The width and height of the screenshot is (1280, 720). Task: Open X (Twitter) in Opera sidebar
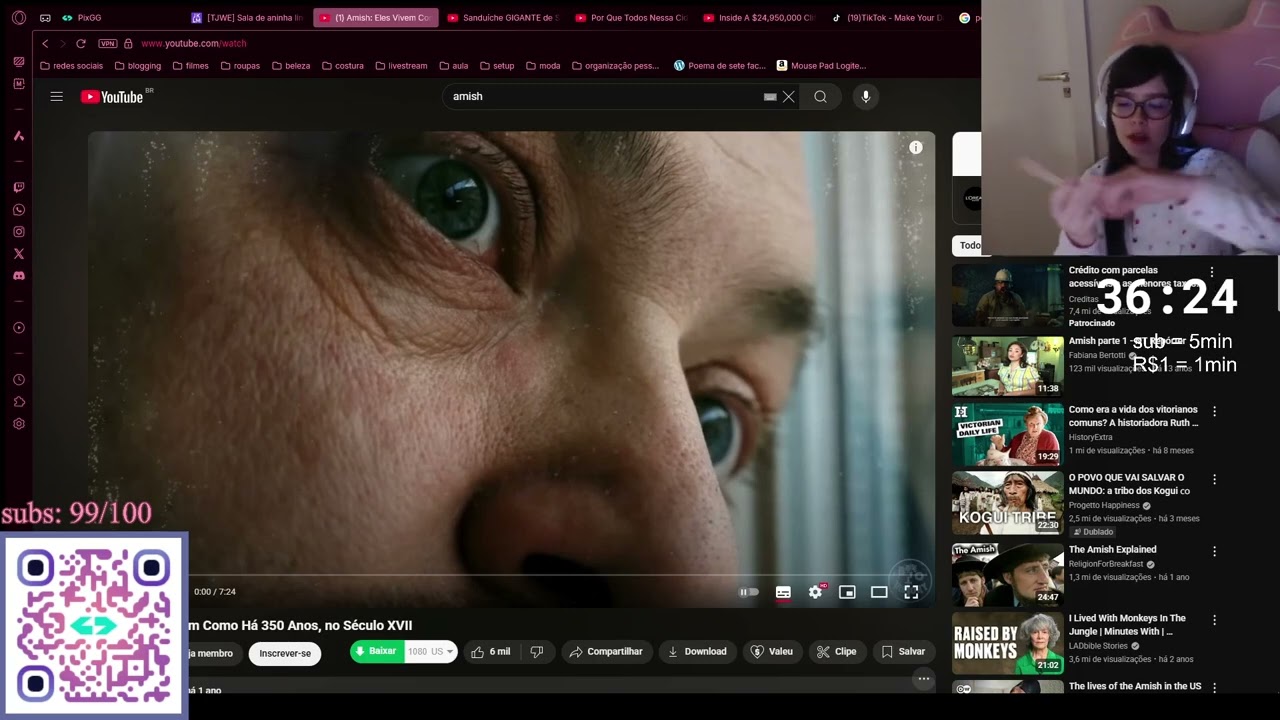pyautogui.click(x=18, y=254)
